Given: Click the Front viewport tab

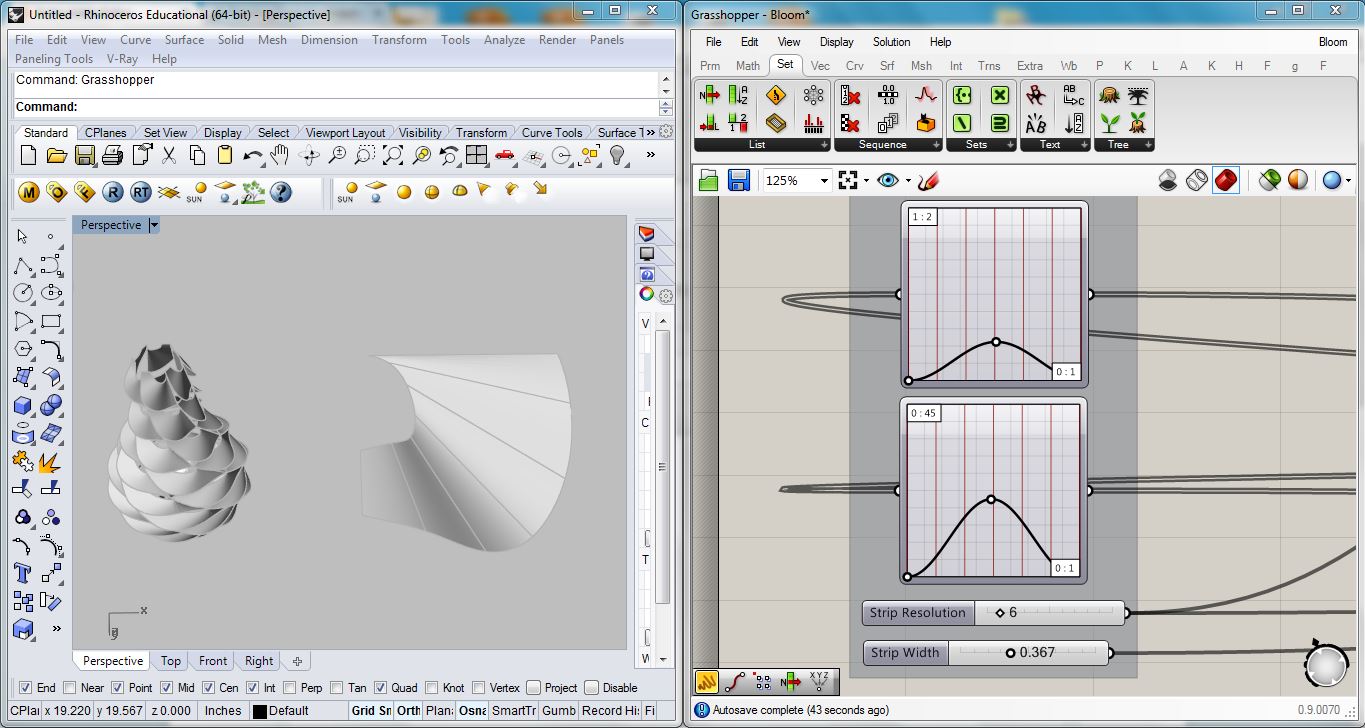Looking at the screenshot, I should coord(213,661).
